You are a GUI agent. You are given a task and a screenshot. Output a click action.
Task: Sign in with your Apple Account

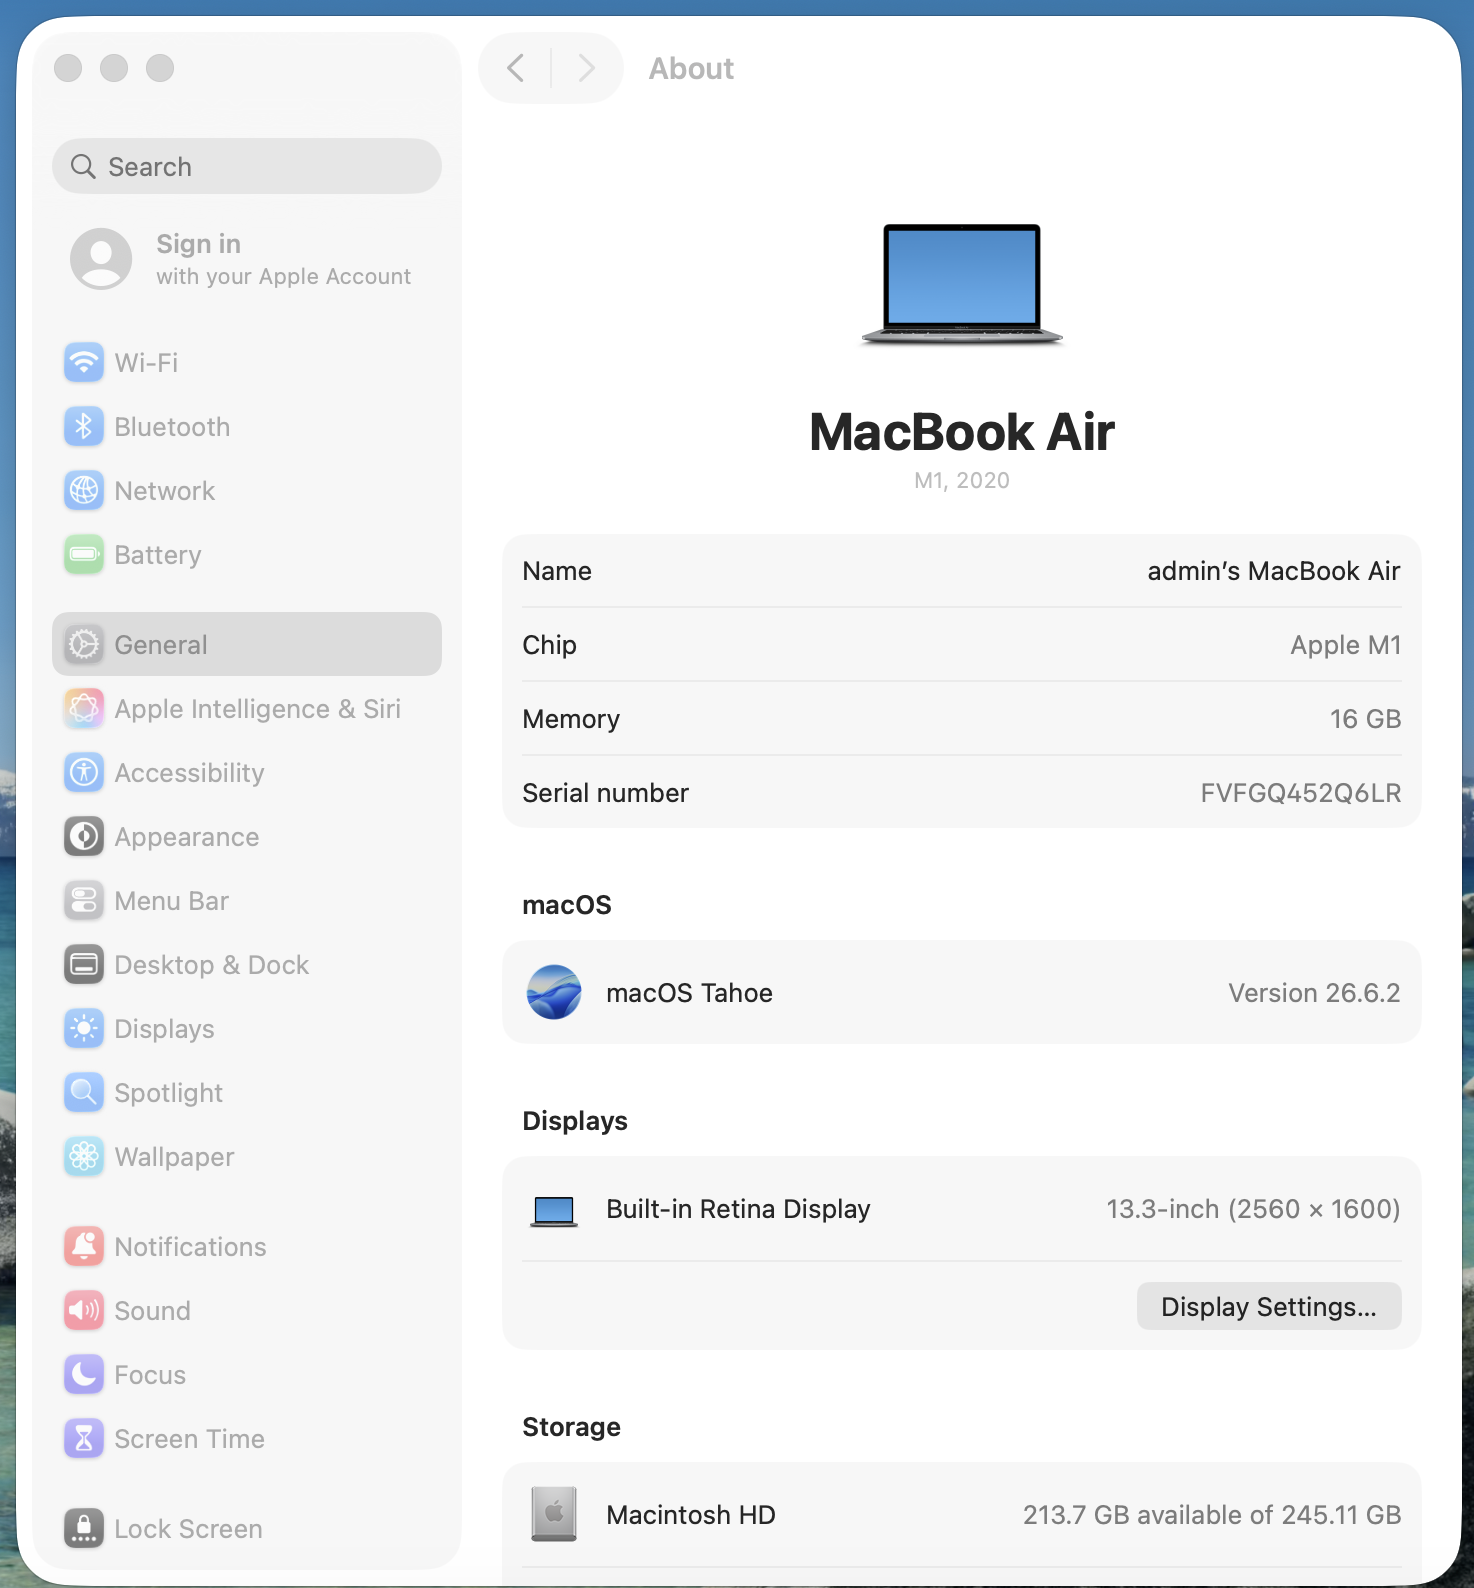click(247, 259)
